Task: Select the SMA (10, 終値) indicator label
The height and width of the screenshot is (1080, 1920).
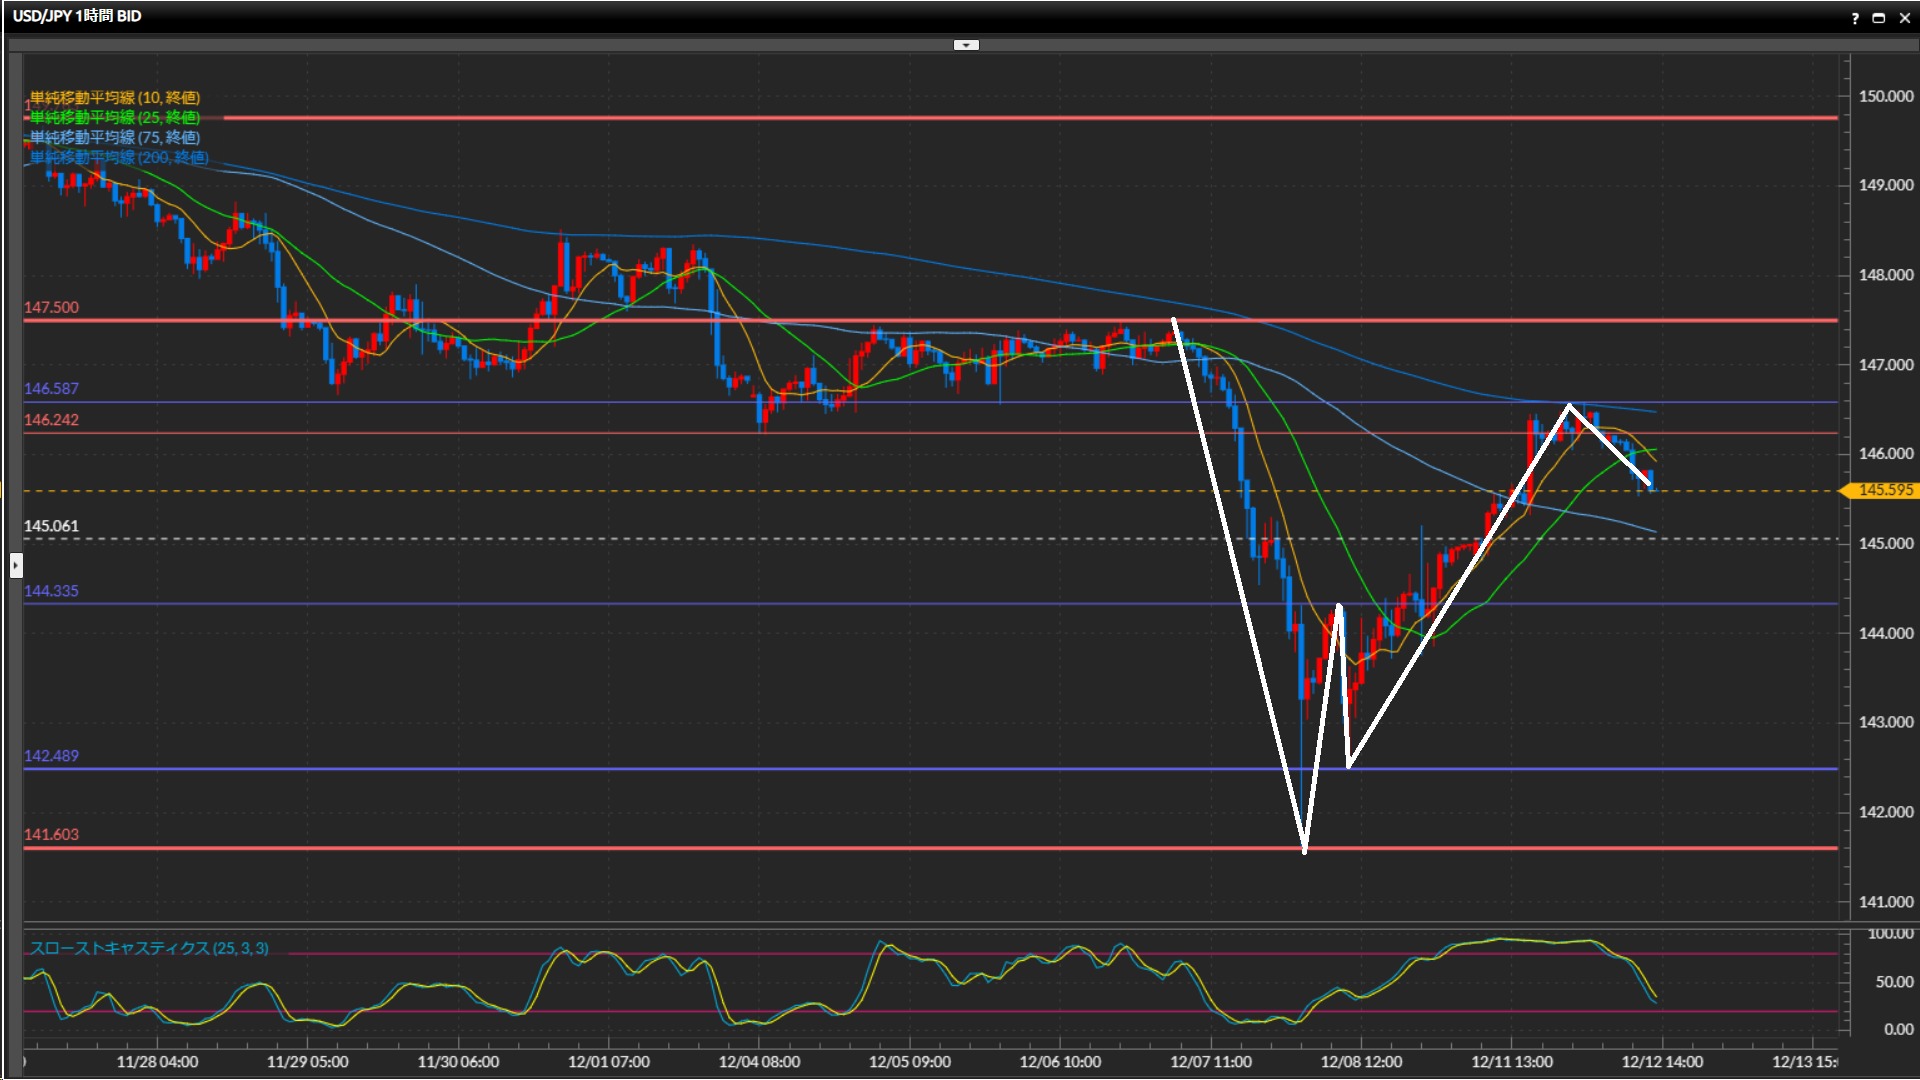Action: point(115,97)
